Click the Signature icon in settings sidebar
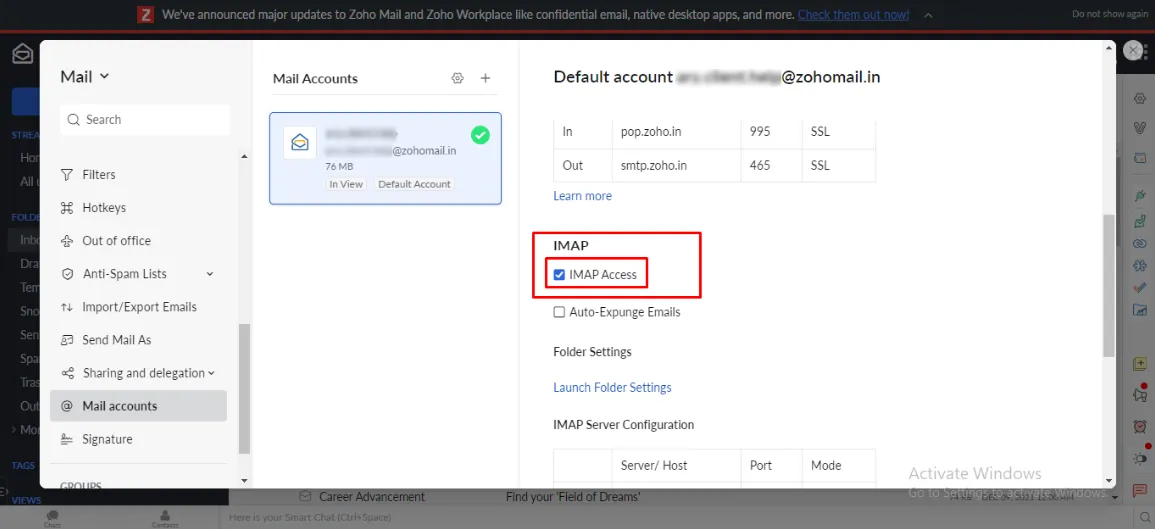 (68, 439)
